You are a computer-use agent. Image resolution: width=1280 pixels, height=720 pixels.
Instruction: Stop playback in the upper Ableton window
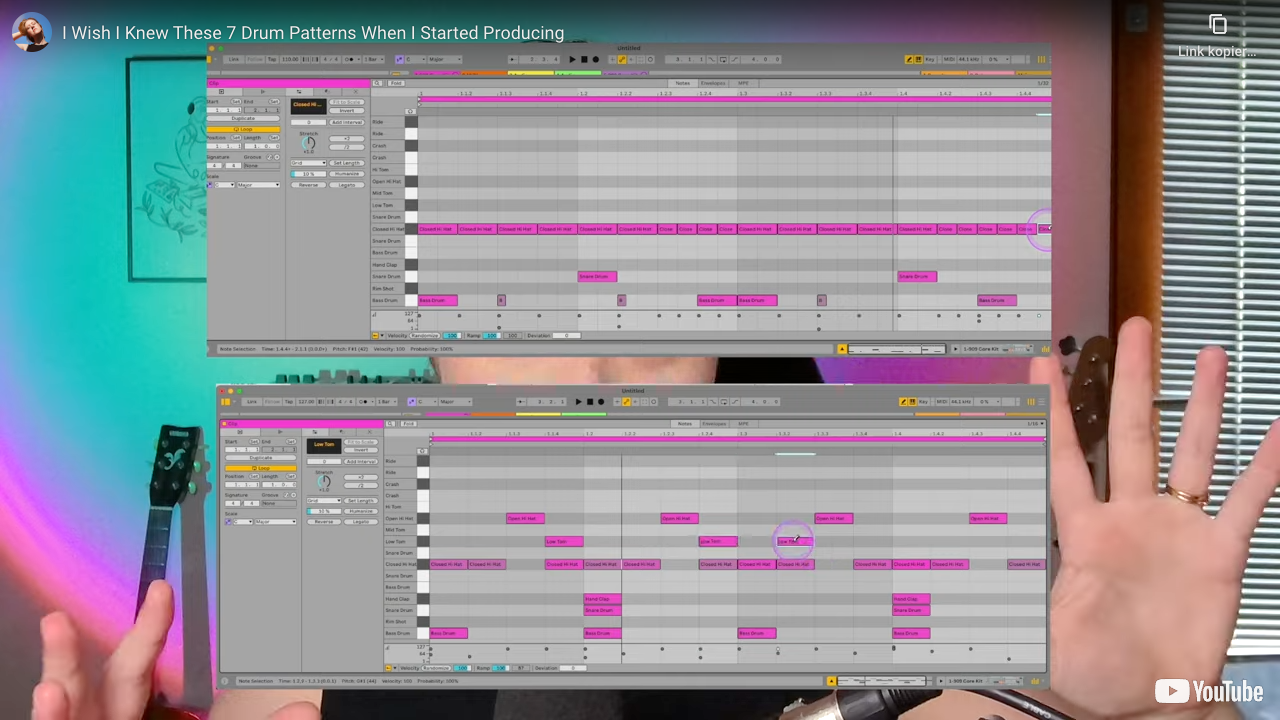pyautogui.click(x=584, y=59)
